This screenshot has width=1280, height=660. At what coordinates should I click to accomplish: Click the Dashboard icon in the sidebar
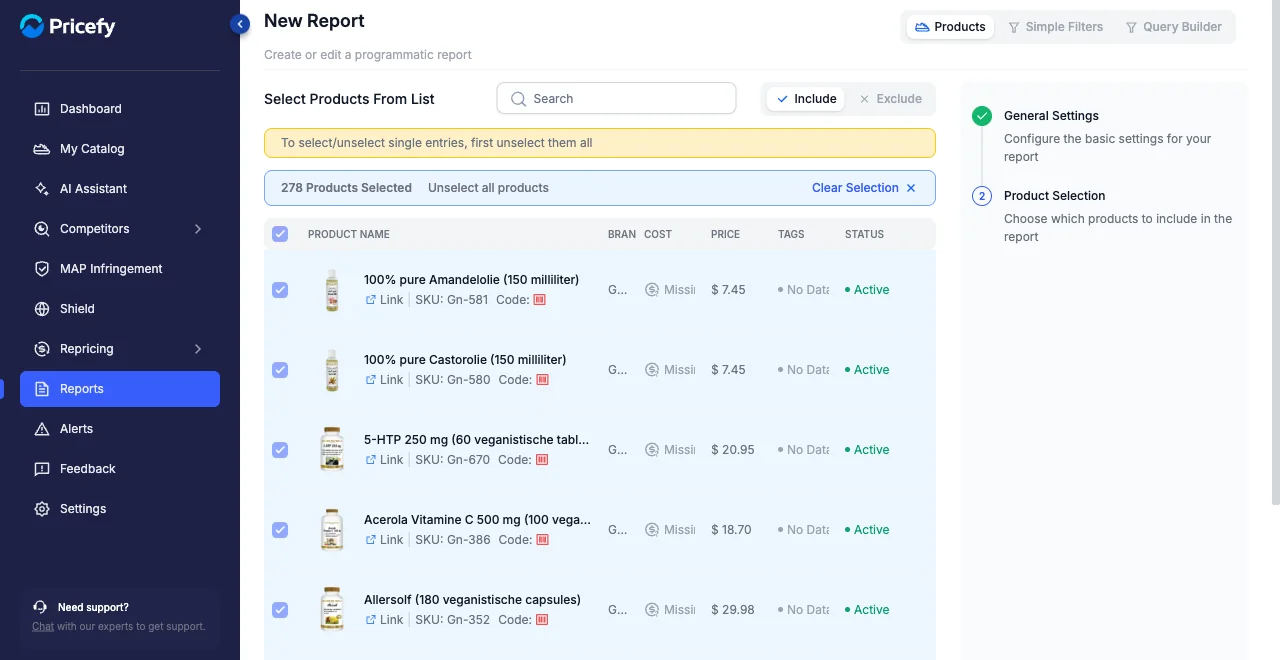click(42, 109)
